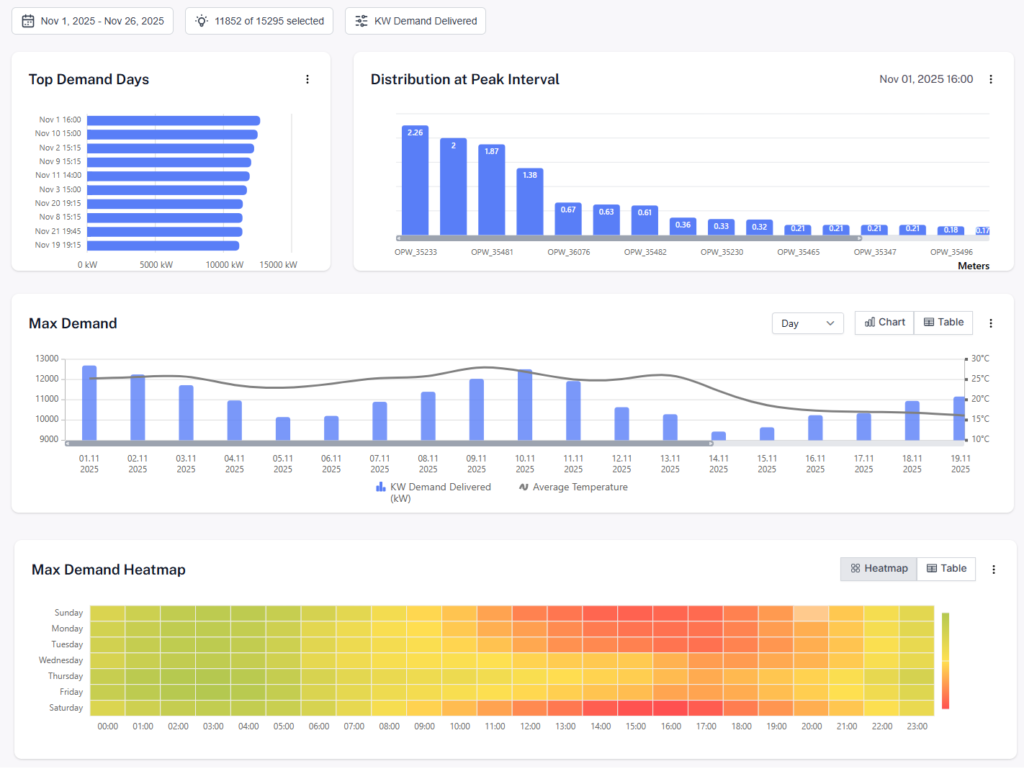The image size is (1024, 774).
Task: Click the 0.61 distribution bar
Action: [x=645, y=220]
